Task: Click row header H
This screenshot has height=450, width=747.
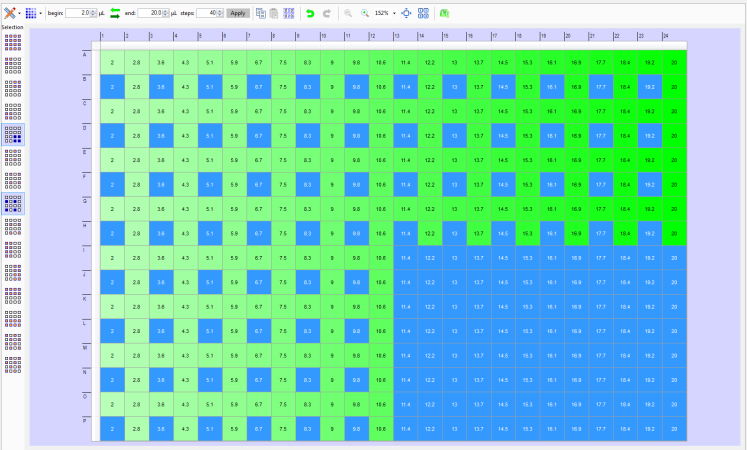Action: (90, 228)
